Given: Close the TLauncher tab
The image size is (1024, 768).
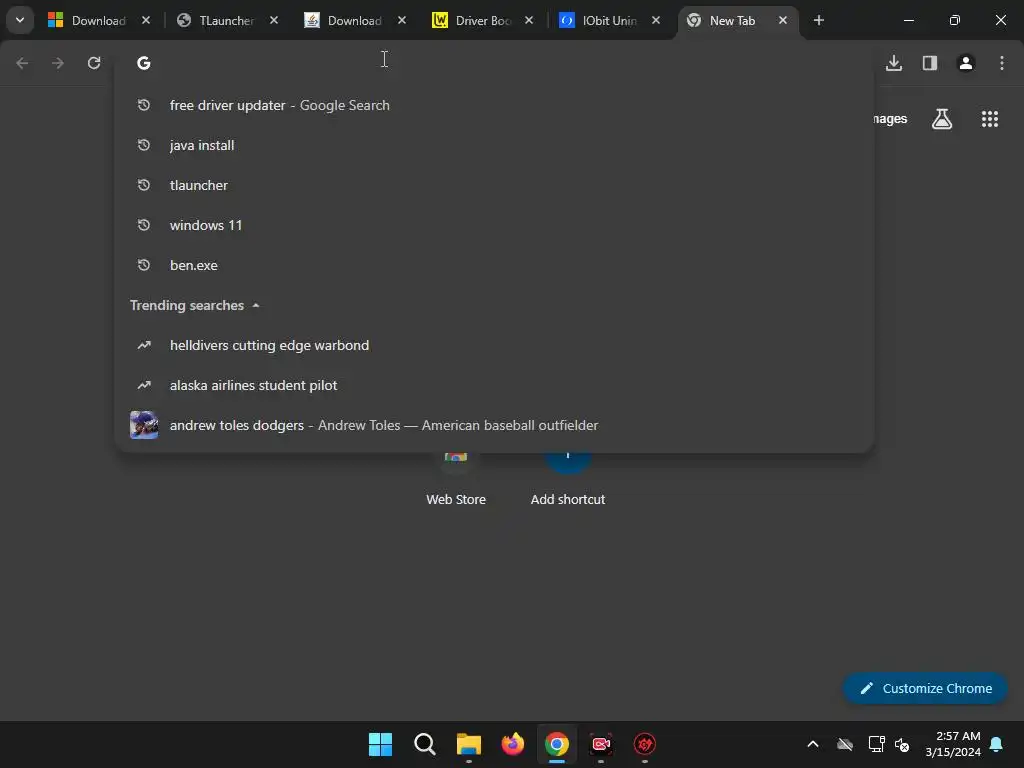Looking at the screenshot, I should pos(274,20).
